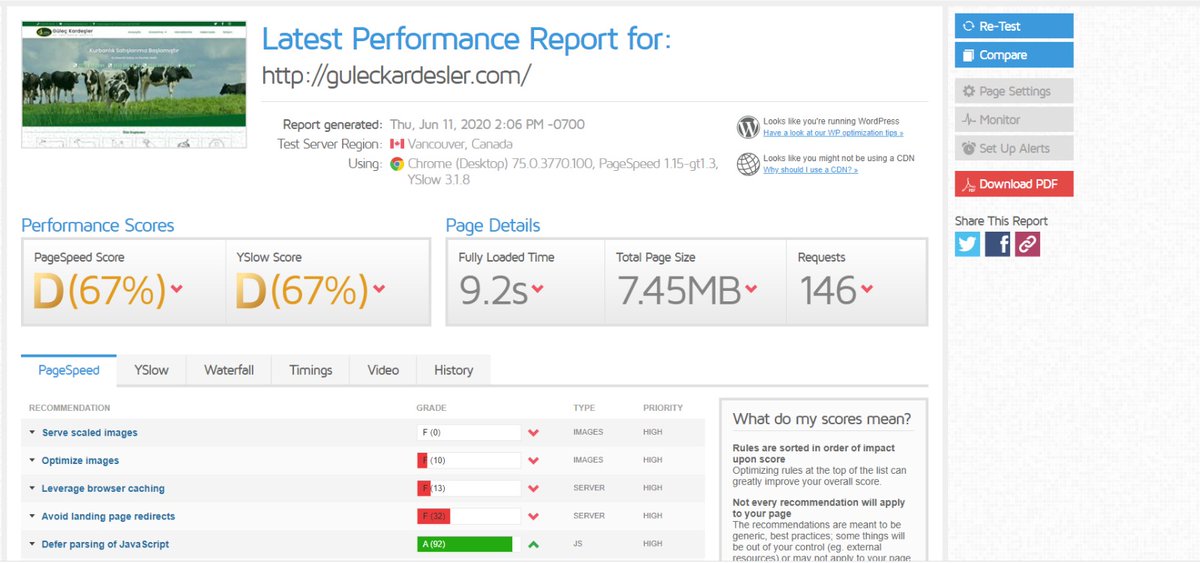Click the Canada flag icon
The image size is (1200, 563).
click(x=397, y=144)
